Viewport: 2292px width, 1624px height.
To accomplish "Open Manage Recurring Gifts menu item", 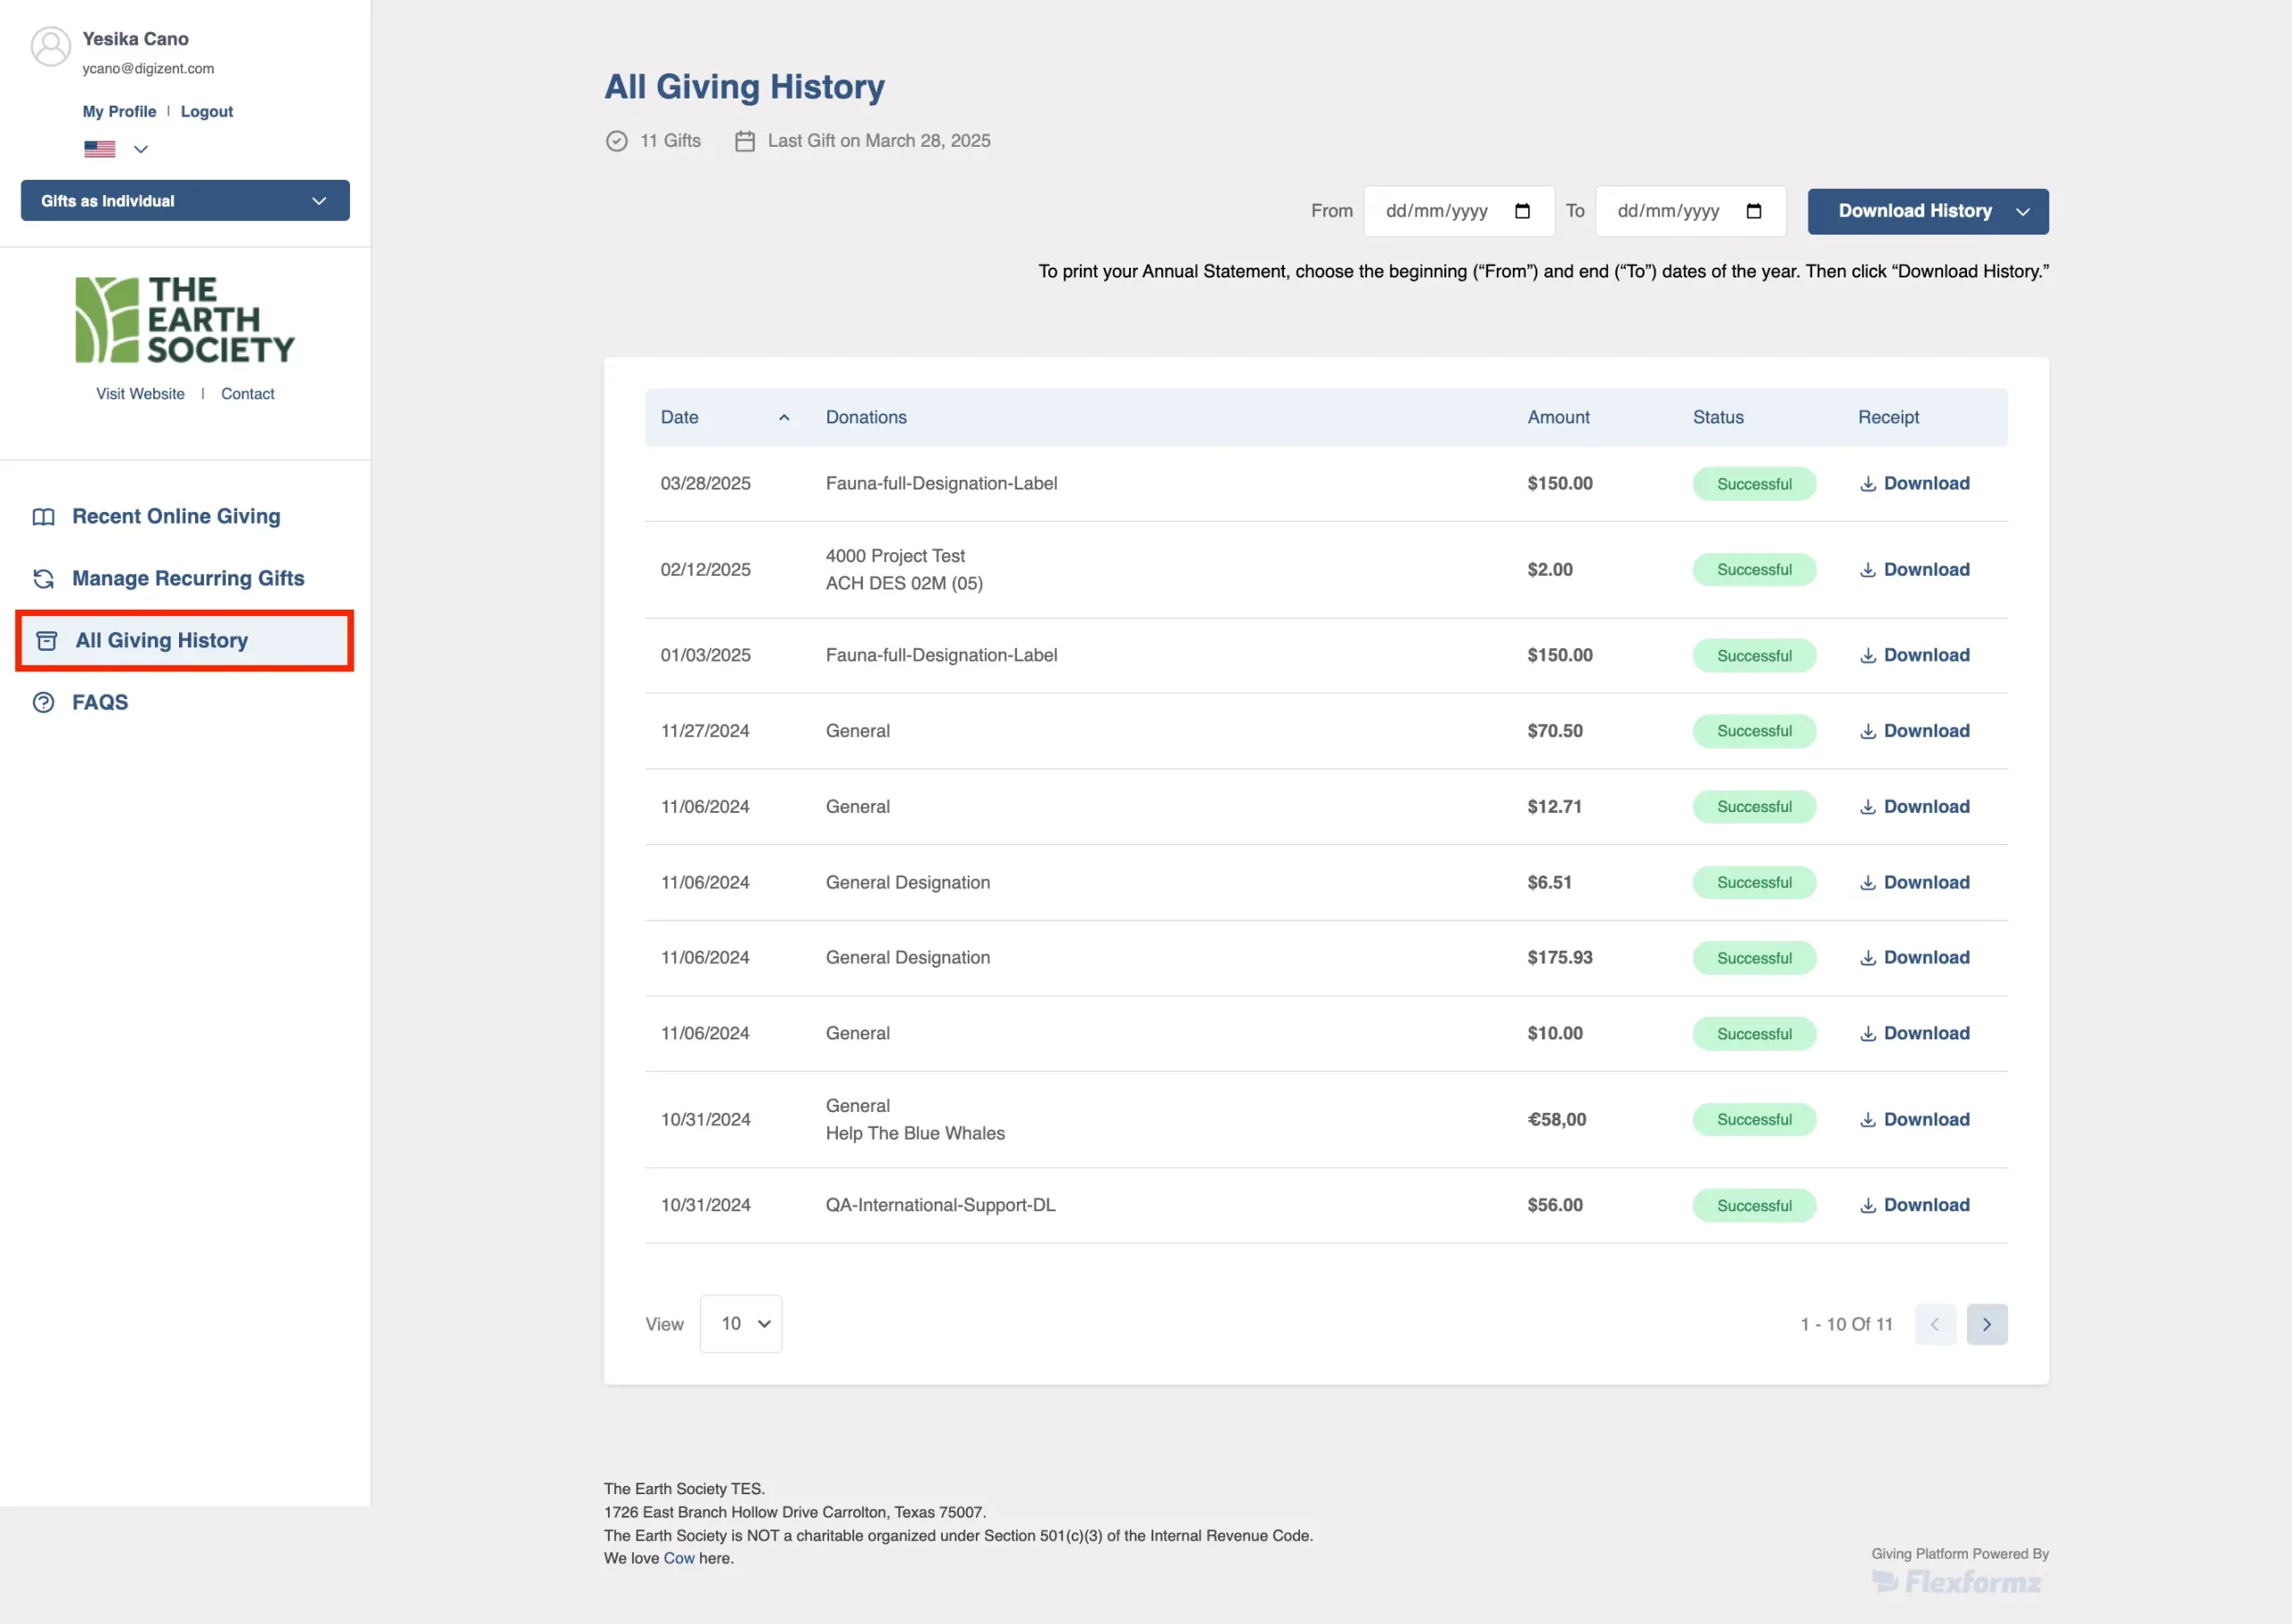I will click(x=188, y=579).
